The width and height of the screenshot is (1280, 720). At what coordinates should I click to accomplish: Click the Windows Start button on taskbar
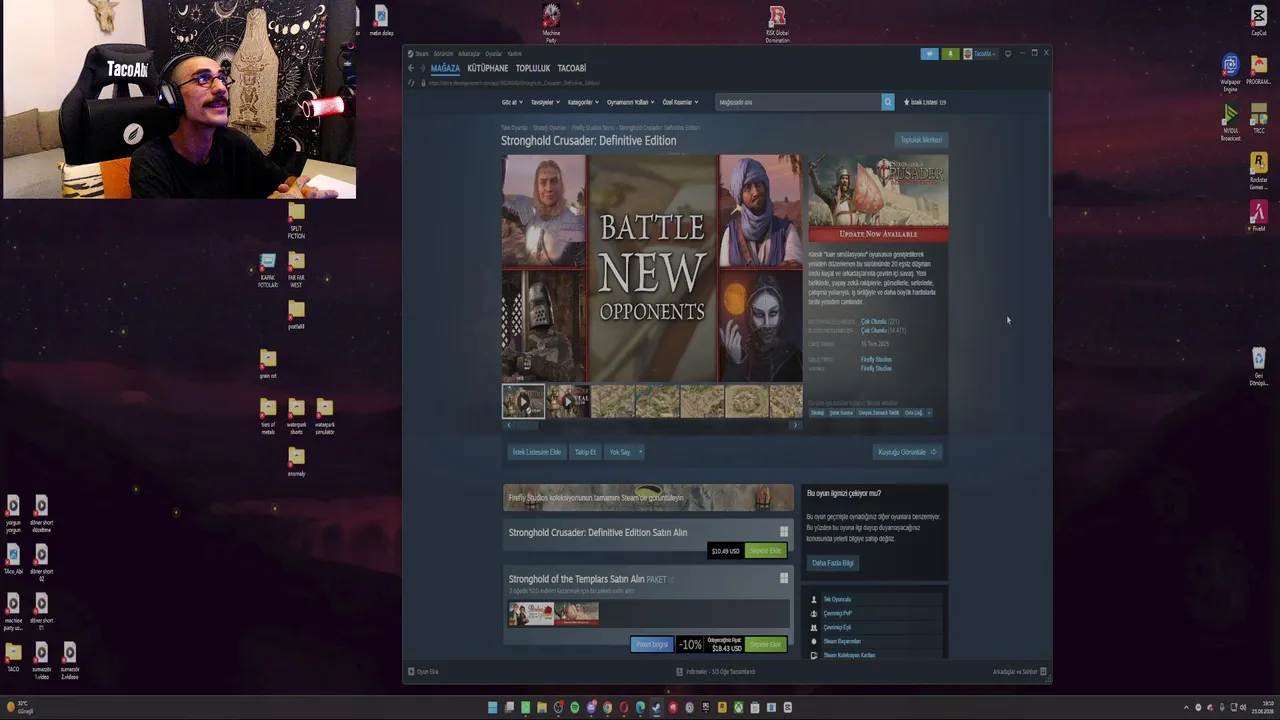pos(492,708)
